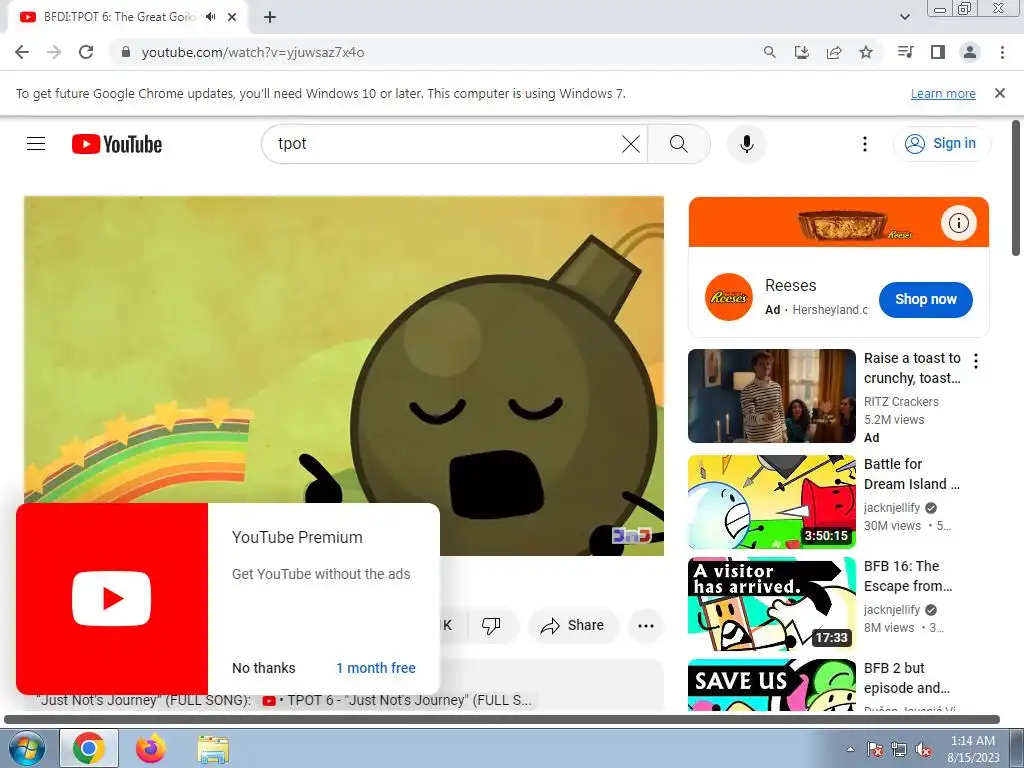The image size is (1024, 768).
Task: Click jacknjellify channel under Battle for Dream Island
Action: (x=892, y=507)
